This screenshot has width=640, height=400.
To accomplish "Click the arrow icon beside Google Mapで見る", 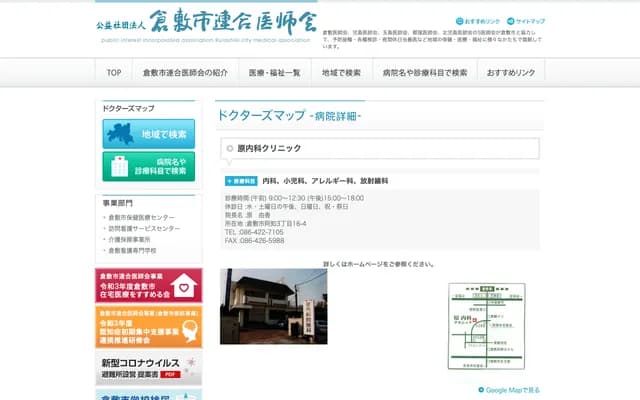I will click(481, 390).
